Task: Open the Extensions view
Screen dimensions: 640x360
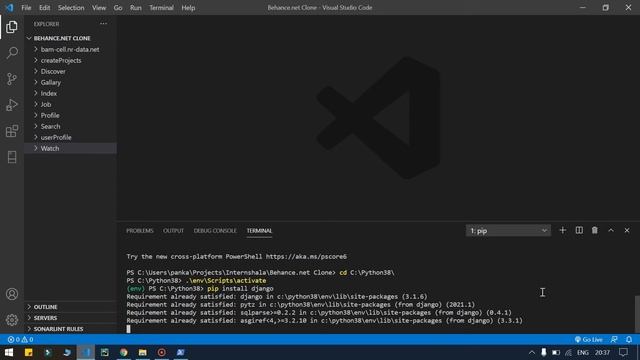Action: (12, 131)
